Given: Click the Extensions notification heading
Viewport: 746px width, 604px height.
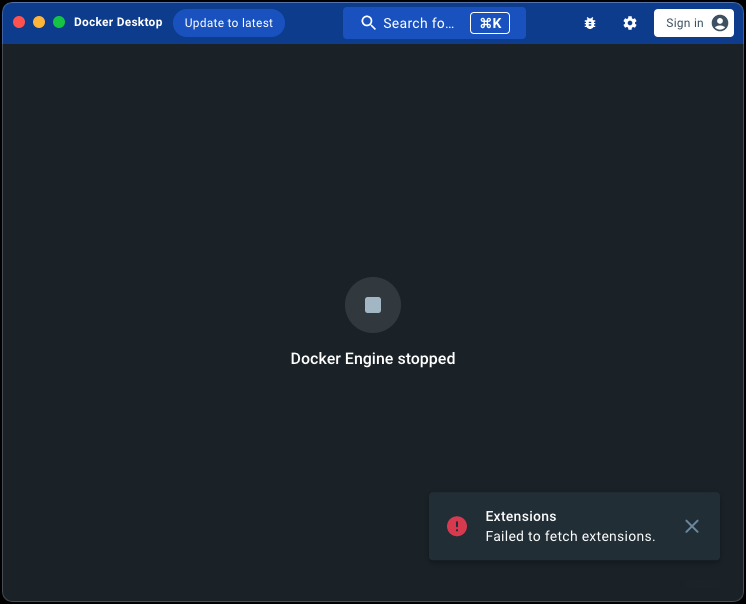Looking at the screenshot, I should (521, 516).
